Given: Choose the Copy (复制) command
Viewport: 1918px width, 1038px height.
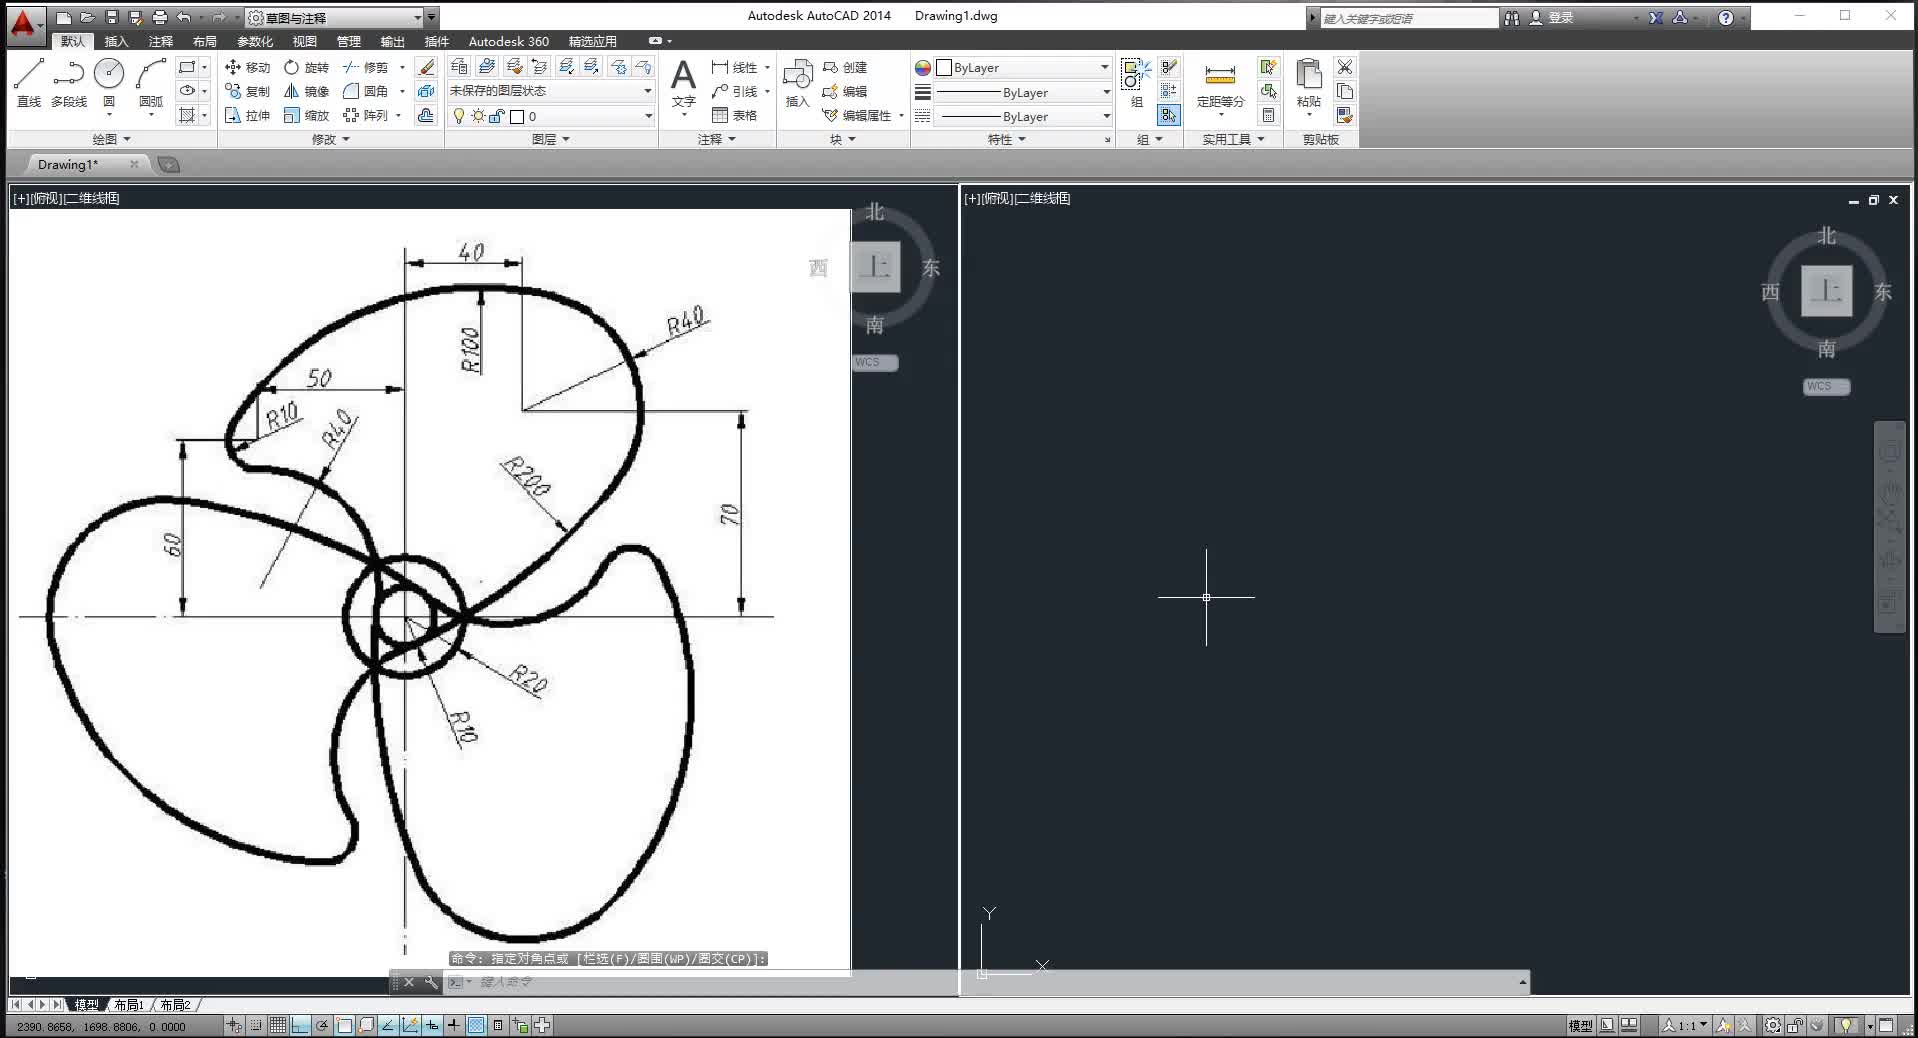Looking at the screenshot, I should coord(247,91).
